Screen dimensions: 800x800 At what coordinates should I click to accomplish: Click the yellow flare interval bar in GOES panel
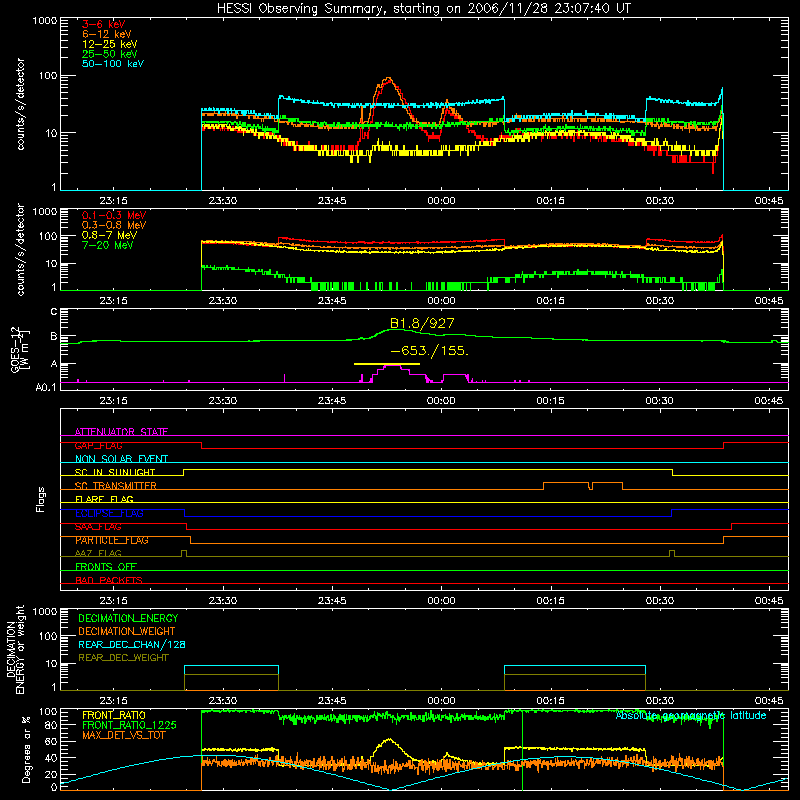[387, 364]
